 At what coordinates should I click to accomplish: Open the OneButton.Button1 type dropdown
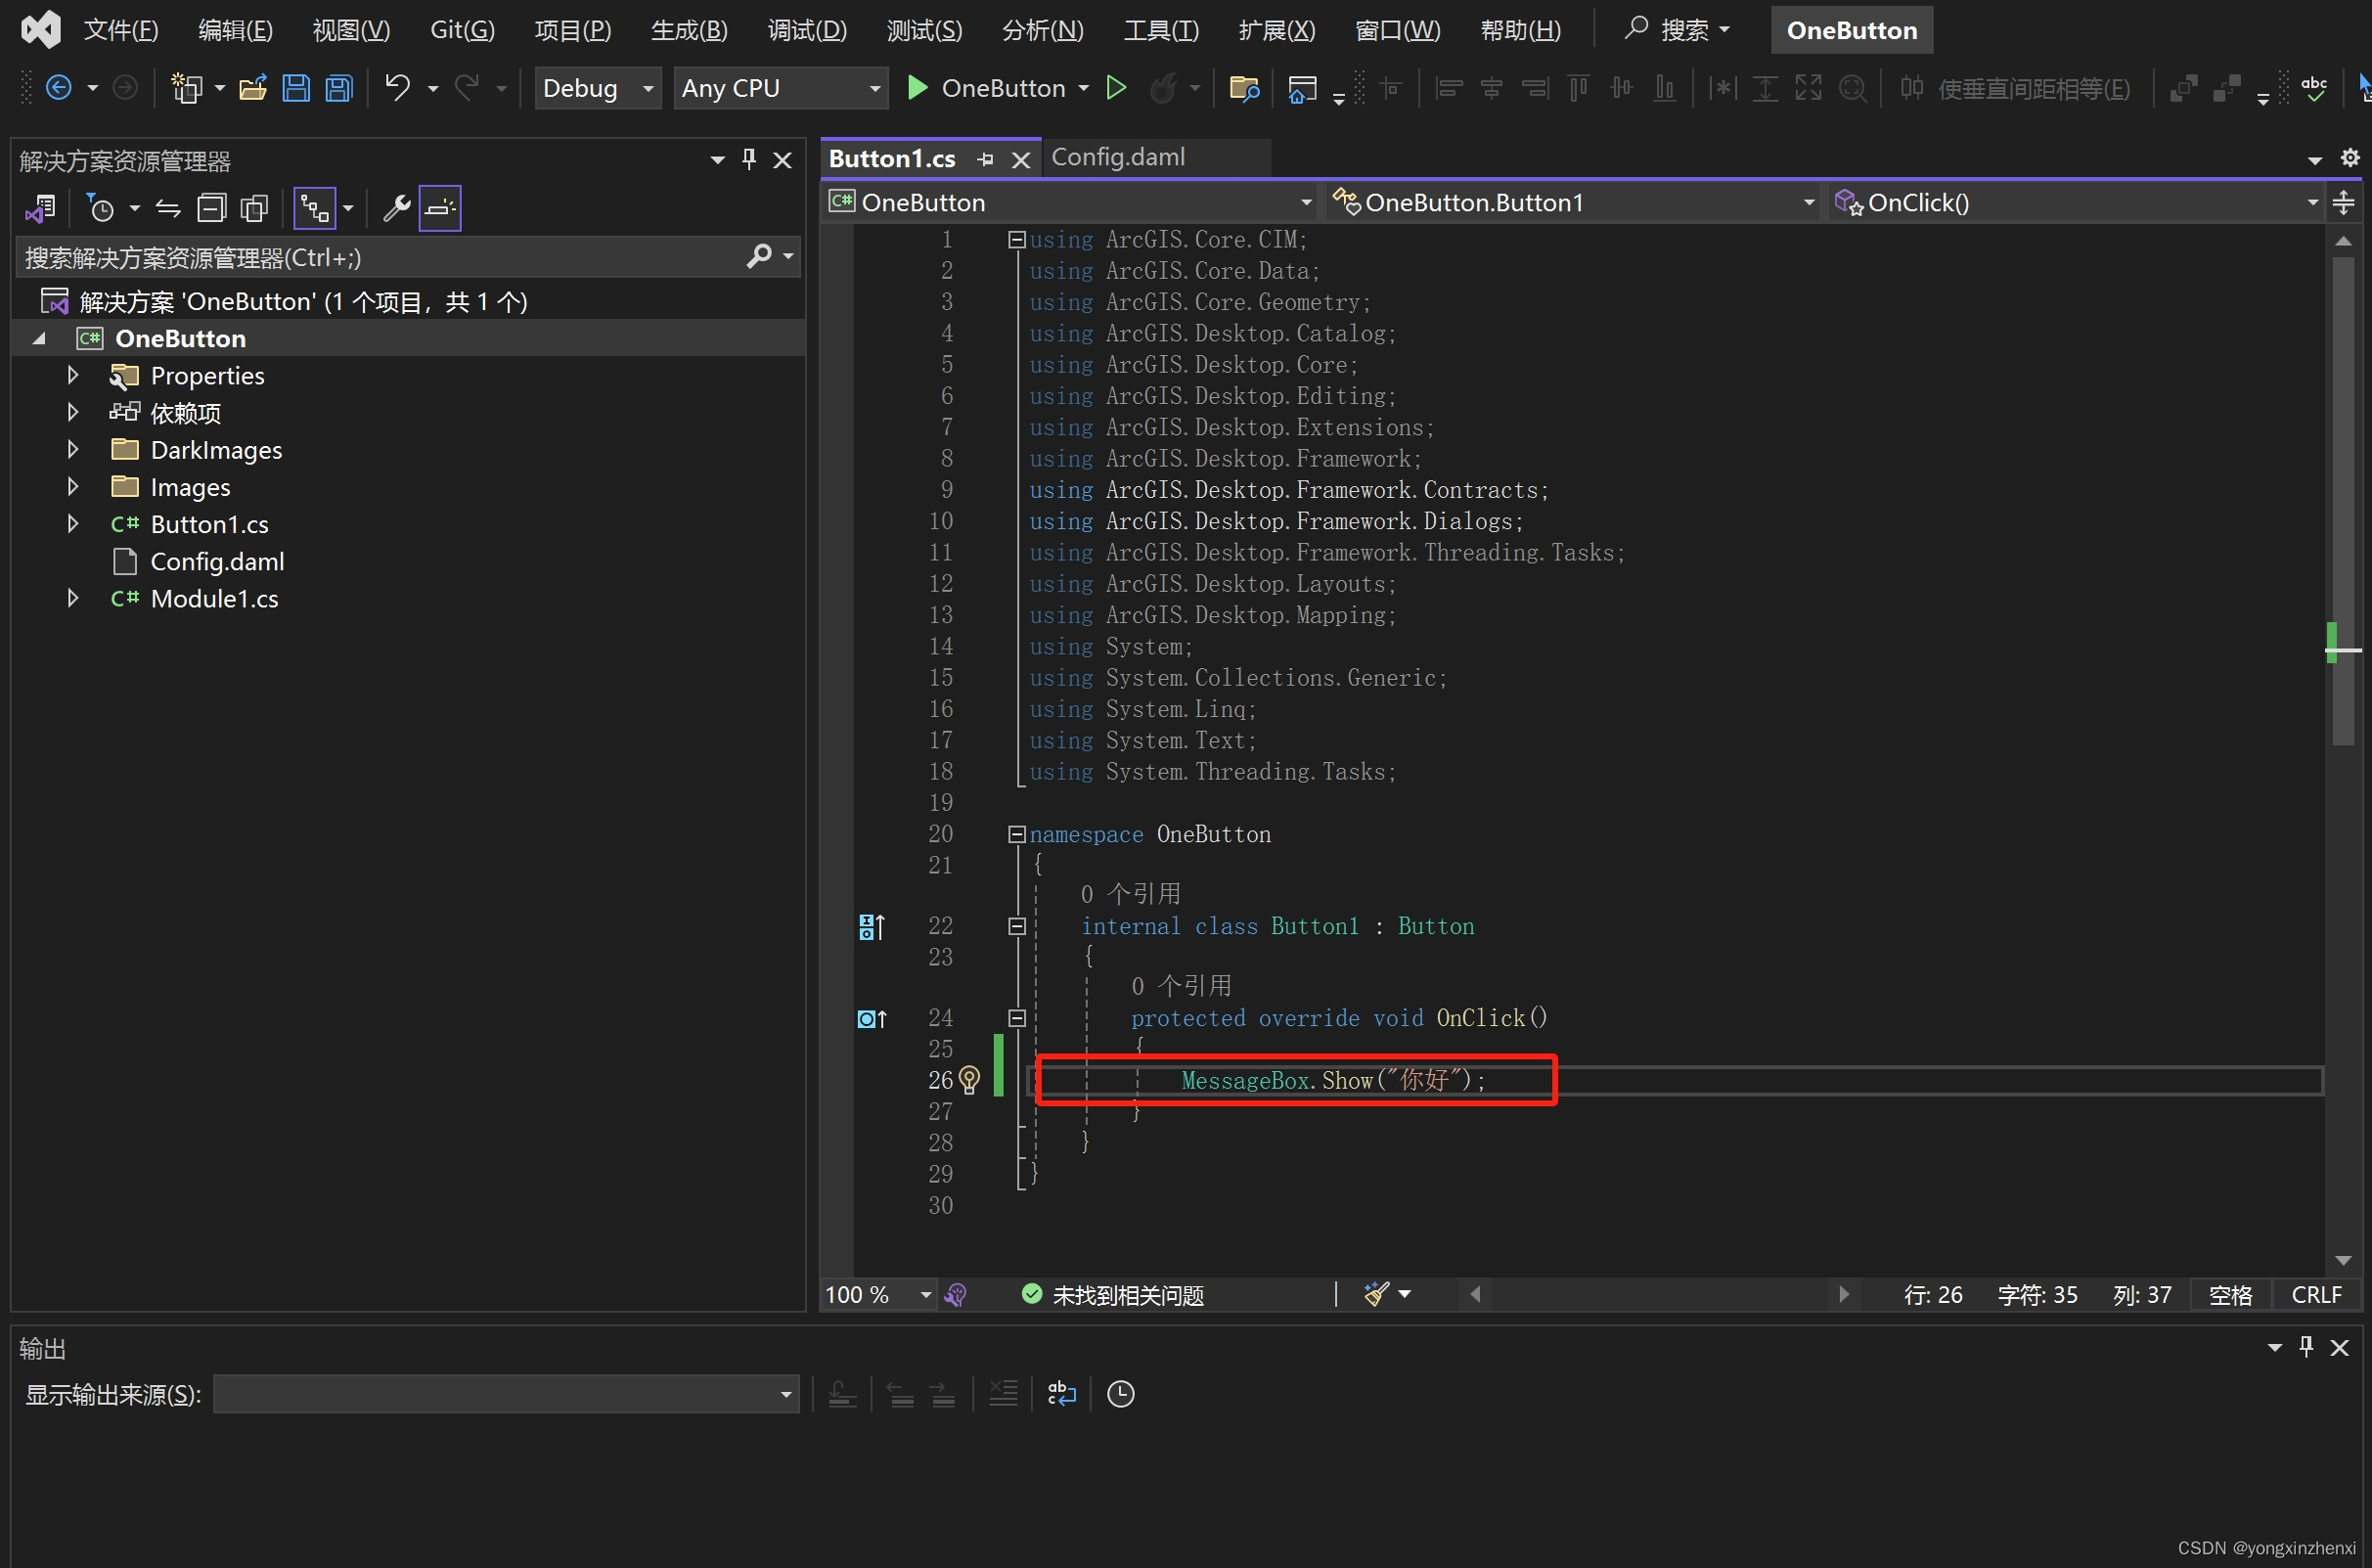(1575, 203)
